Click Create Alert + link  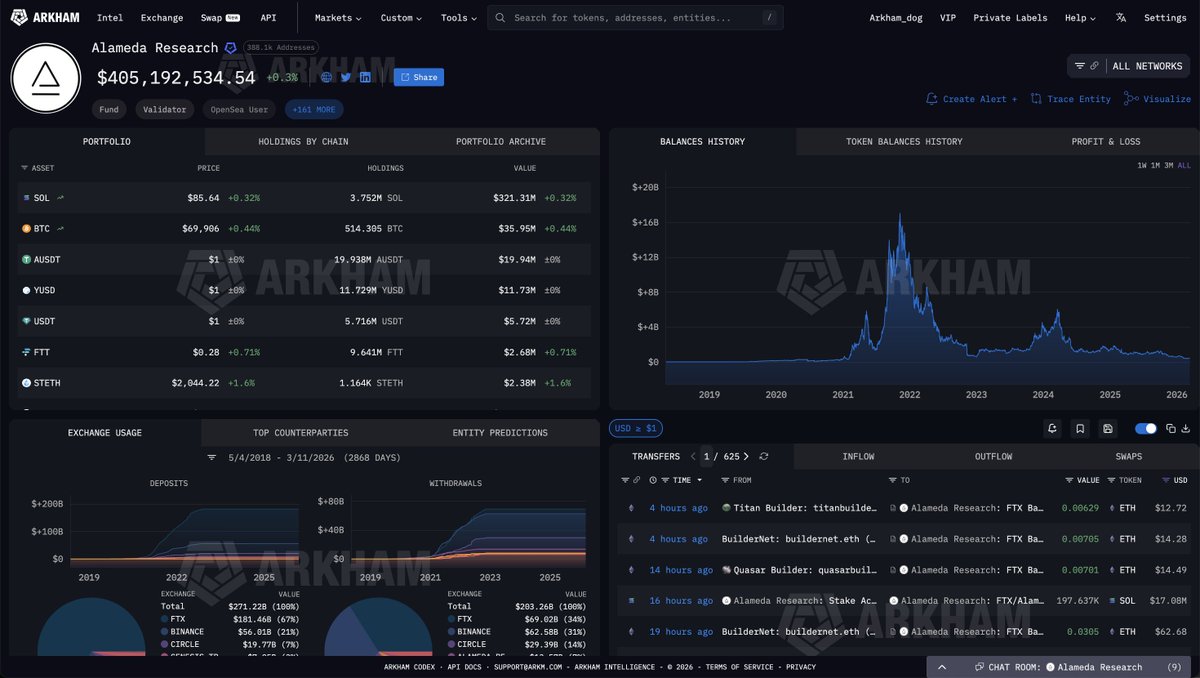pos(972,99)
